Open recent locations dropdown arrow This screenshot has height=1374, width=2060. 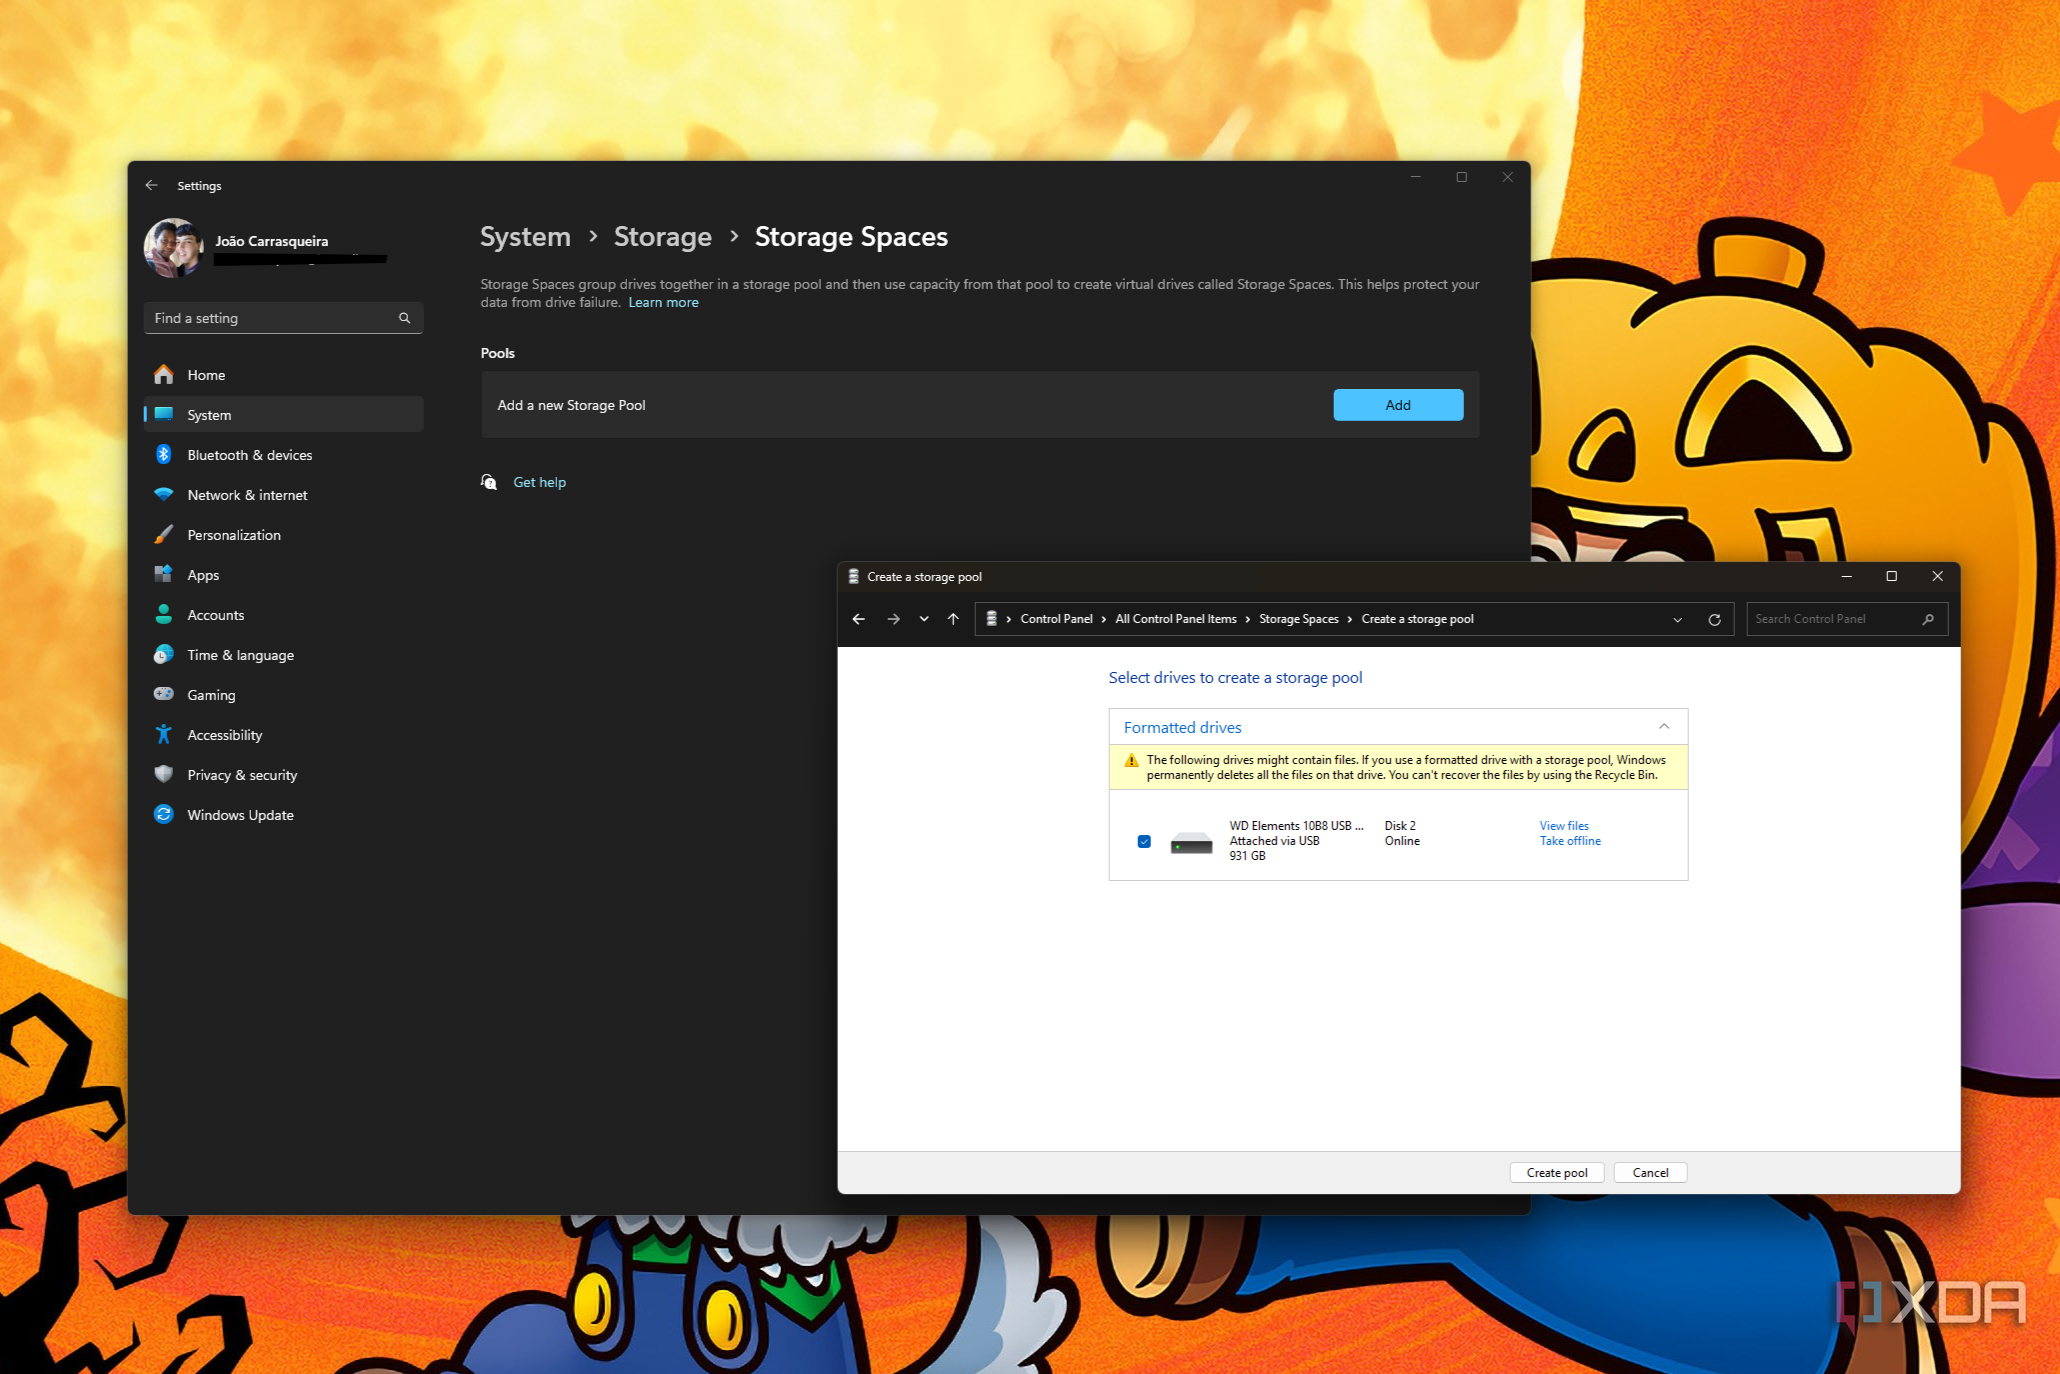click(924, 619)
